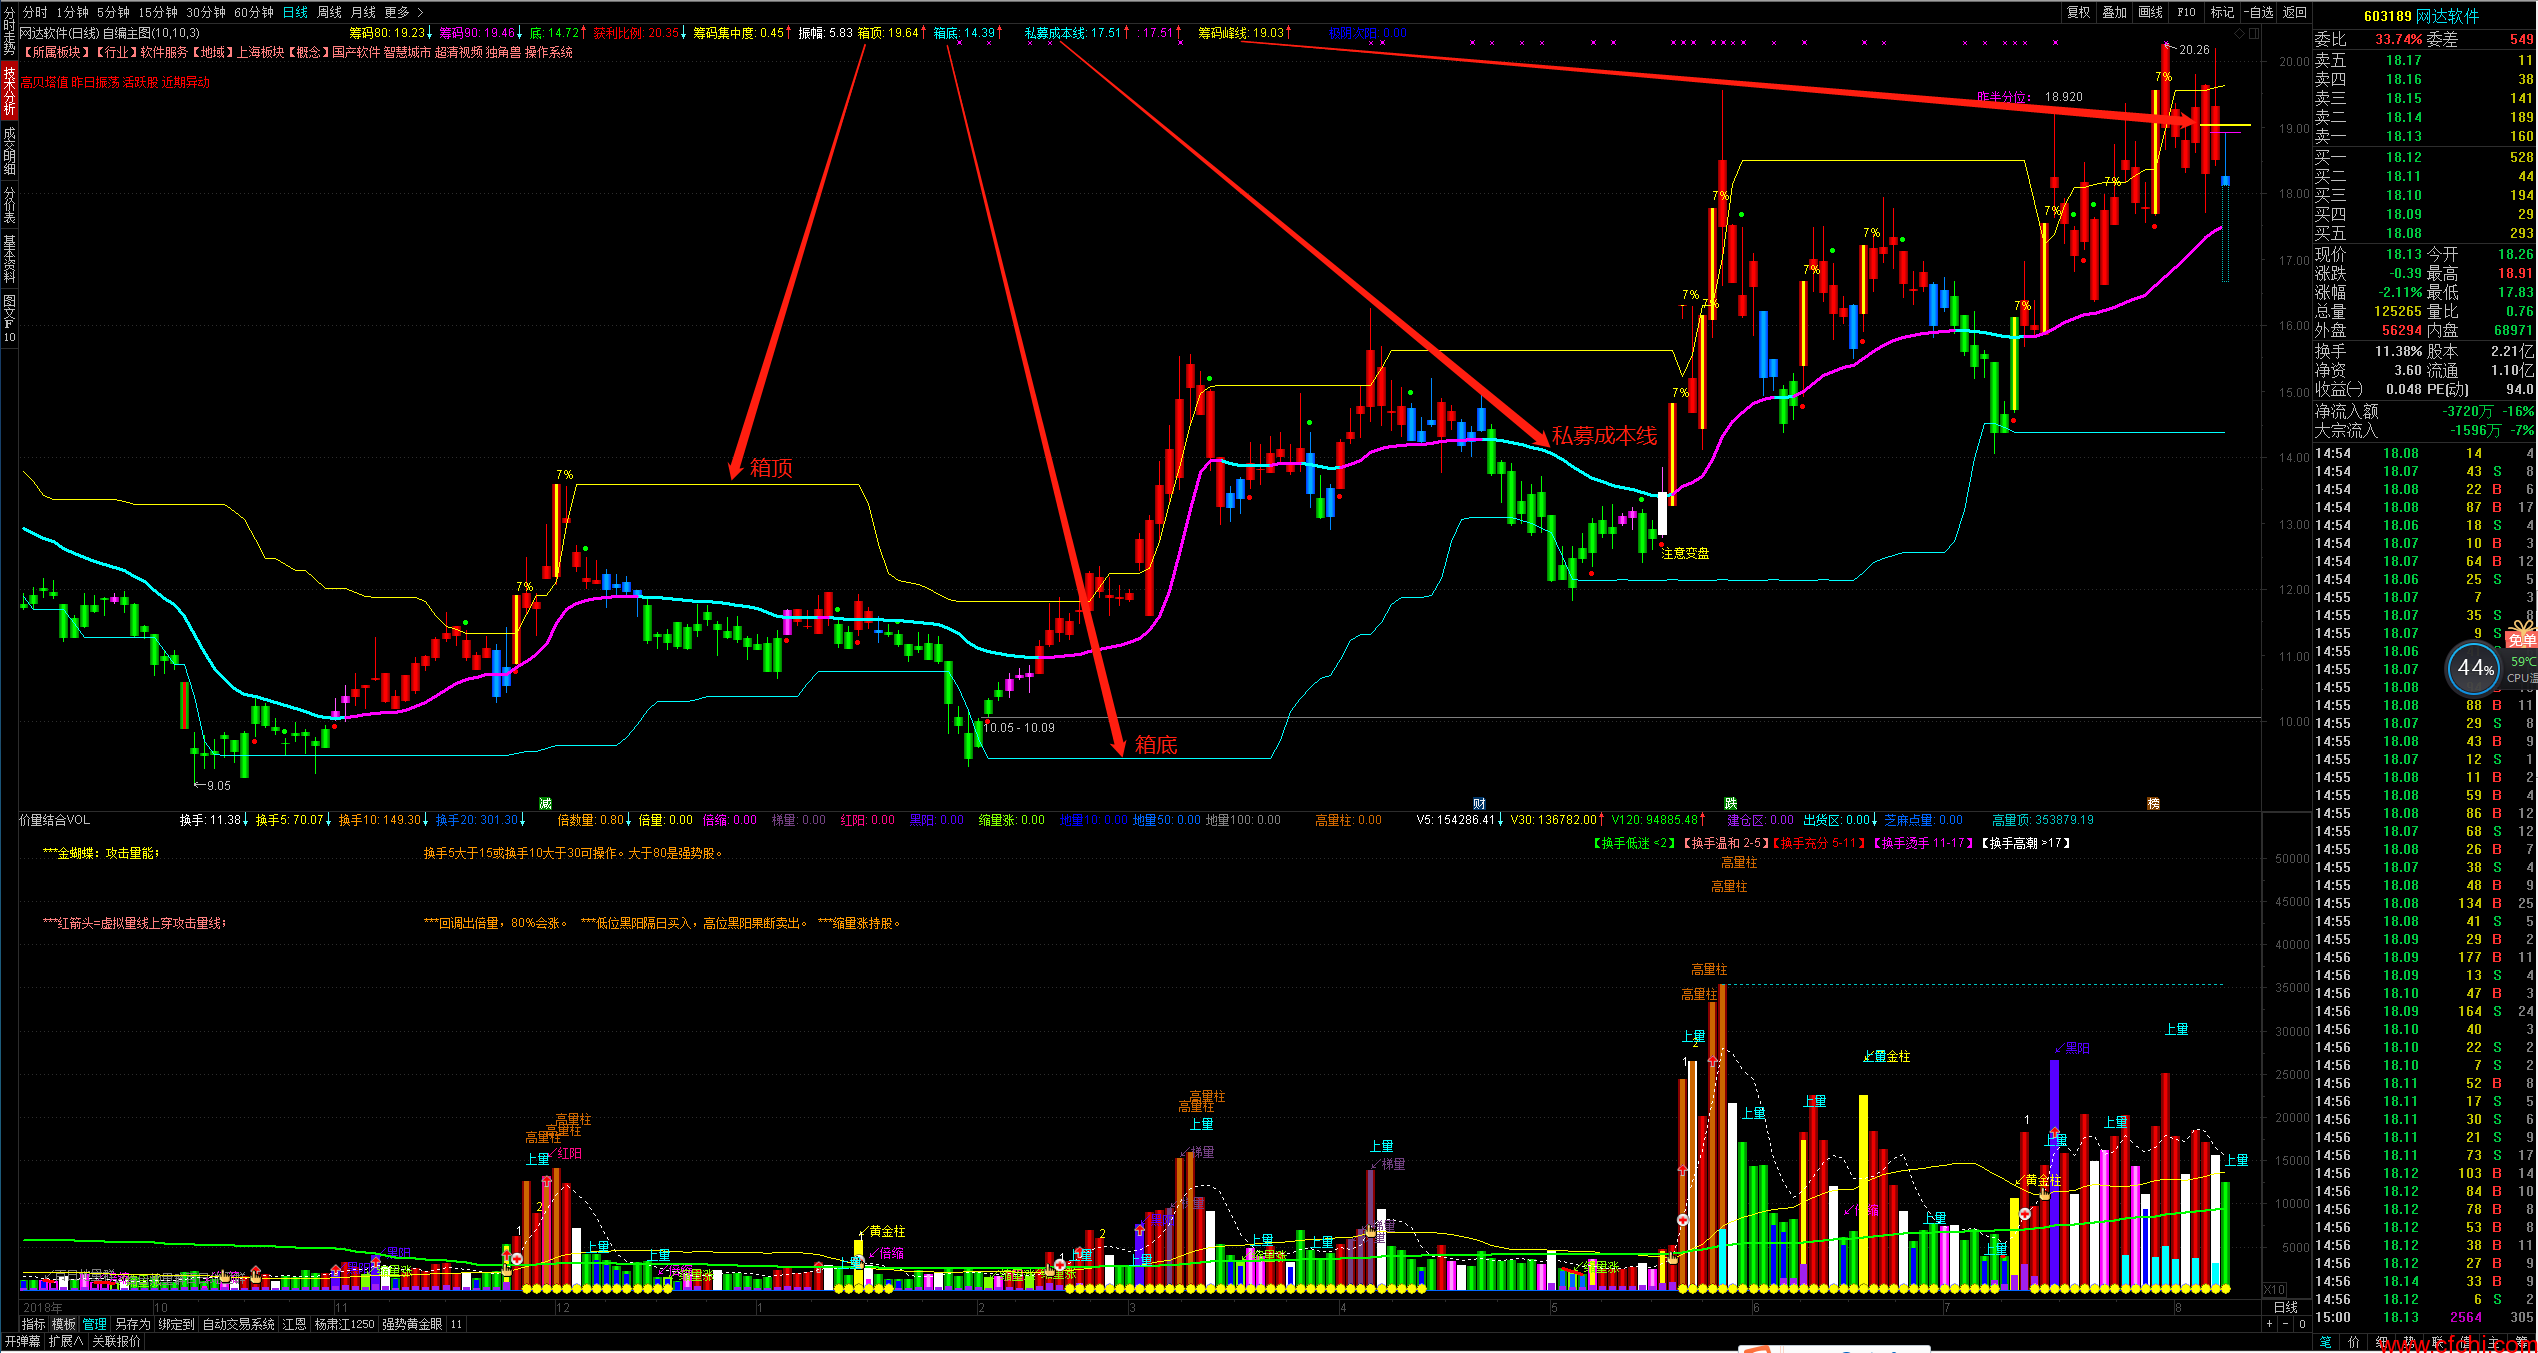Image resolution: width=2538 pixels, height=1353 pixels.
Task: Expand the 扩展 panel at bottom left
Action: 66,1341
